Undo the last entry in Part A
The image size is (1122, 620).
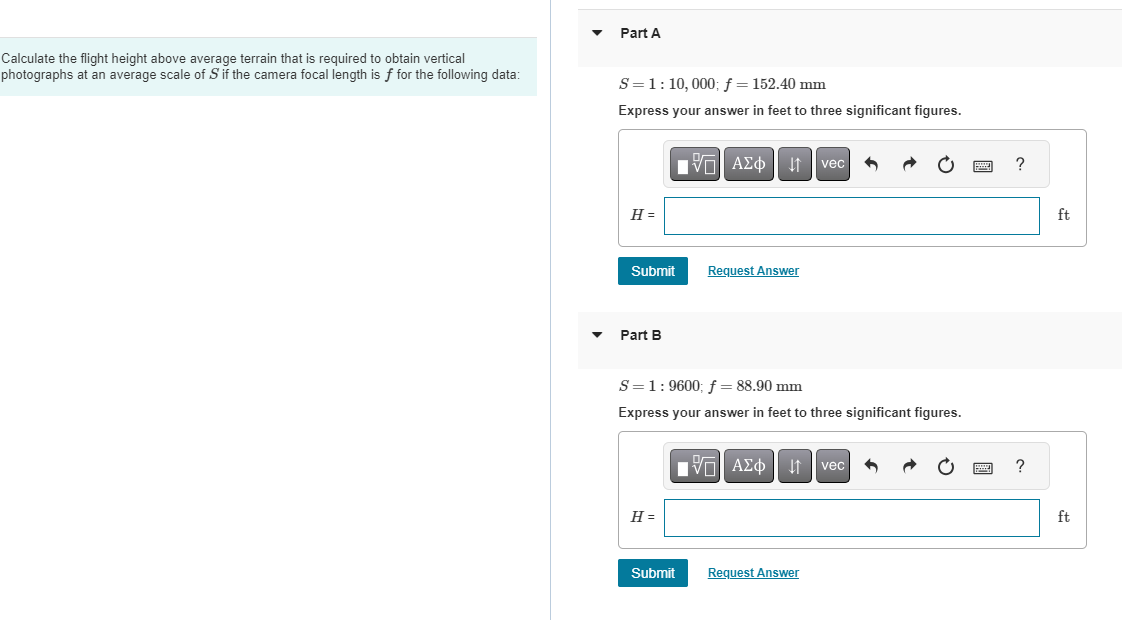[871, 163]
